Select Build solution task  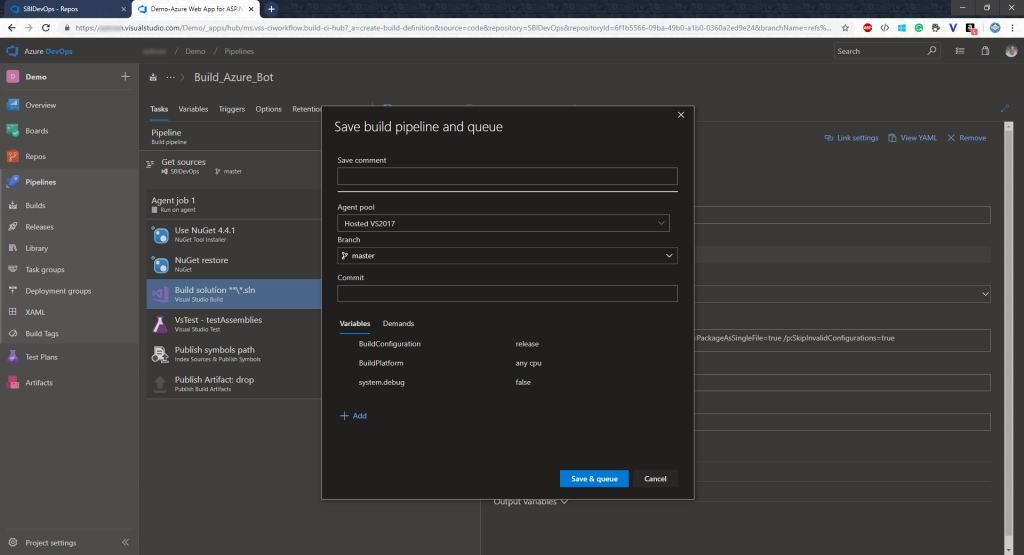click(x=233, y=294)
